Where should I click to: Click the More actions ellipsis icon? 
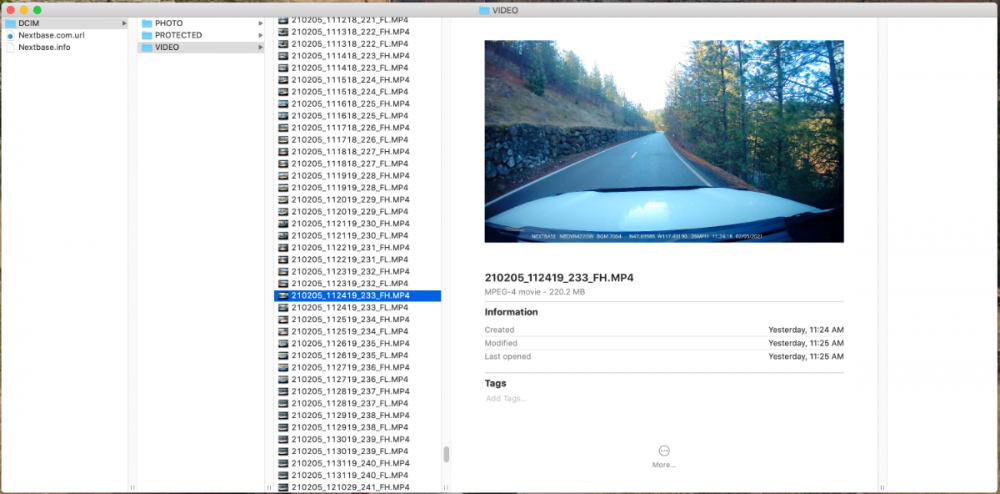pyautogui.click(x=664, y=451)
